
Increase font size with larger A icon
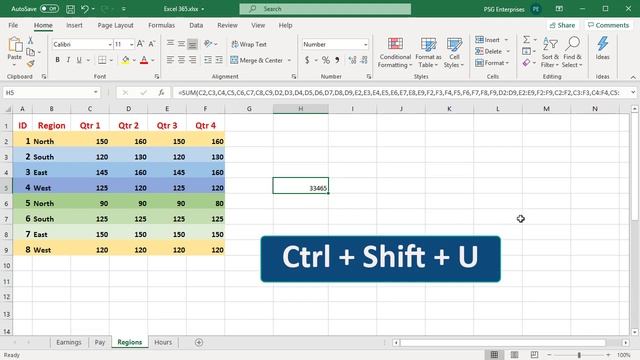click(x=140, y=44)
